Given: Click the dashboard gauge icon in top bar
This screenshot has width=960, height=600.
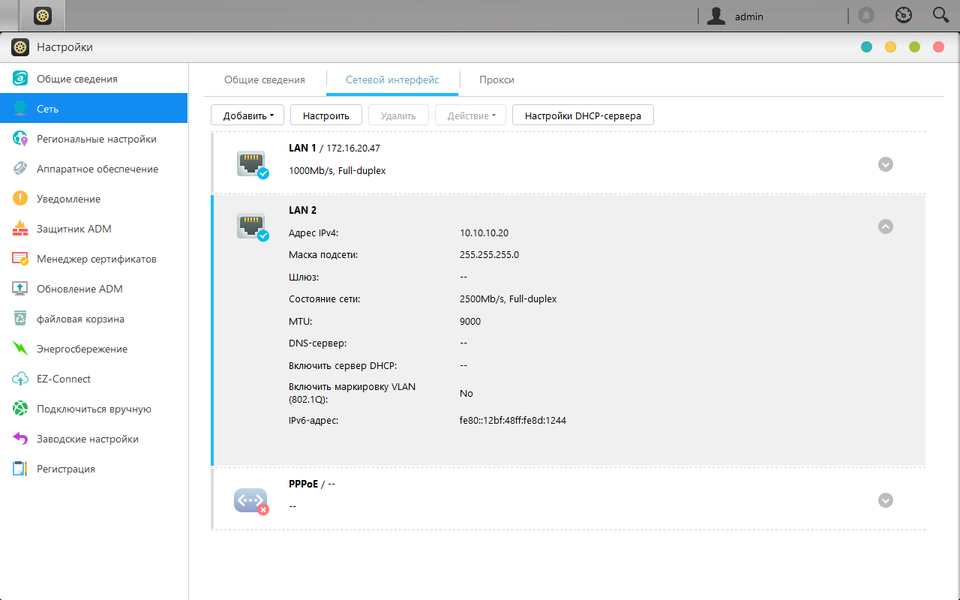Looking at the screenshot, I should 904,15.
